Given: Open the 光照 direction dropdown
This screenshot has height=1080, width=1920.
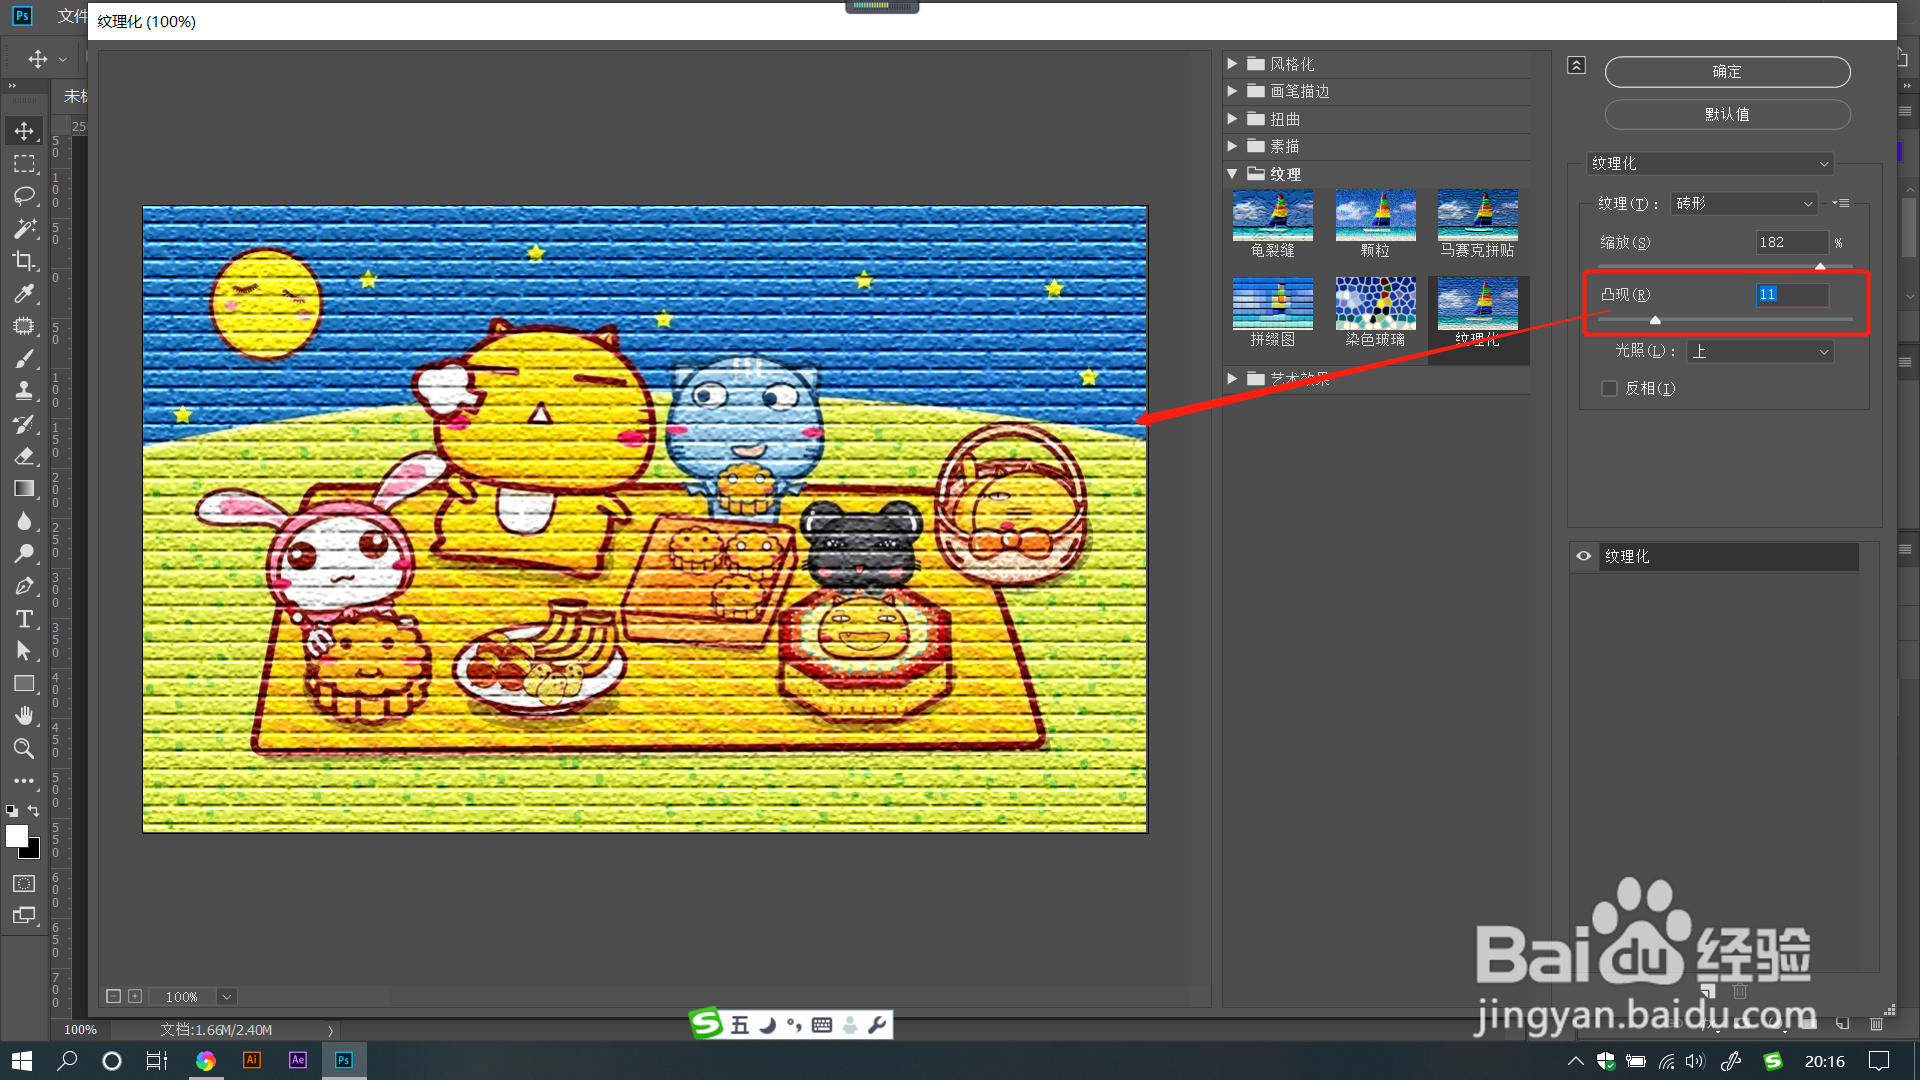Looking at the screenshot, I should pyautogui.click(x=1760, y=352).
